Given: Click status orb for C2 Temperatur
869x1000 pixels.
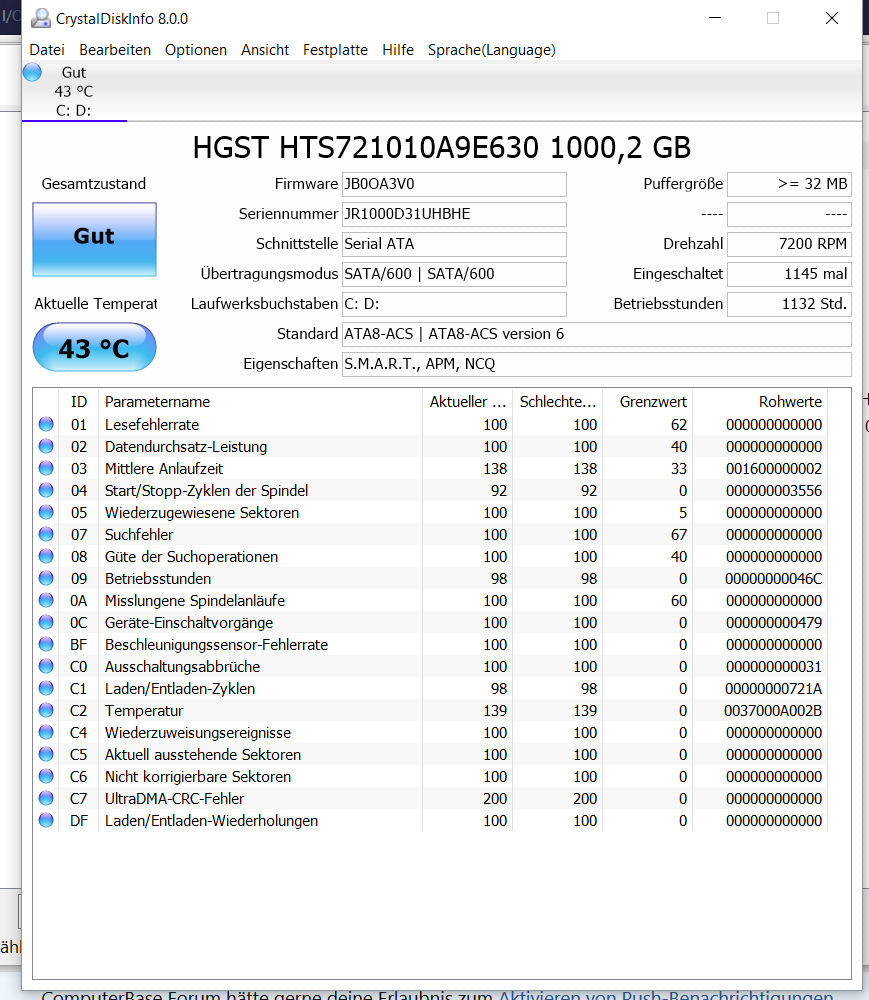Looking at the screenshot, I should (46, 710).
